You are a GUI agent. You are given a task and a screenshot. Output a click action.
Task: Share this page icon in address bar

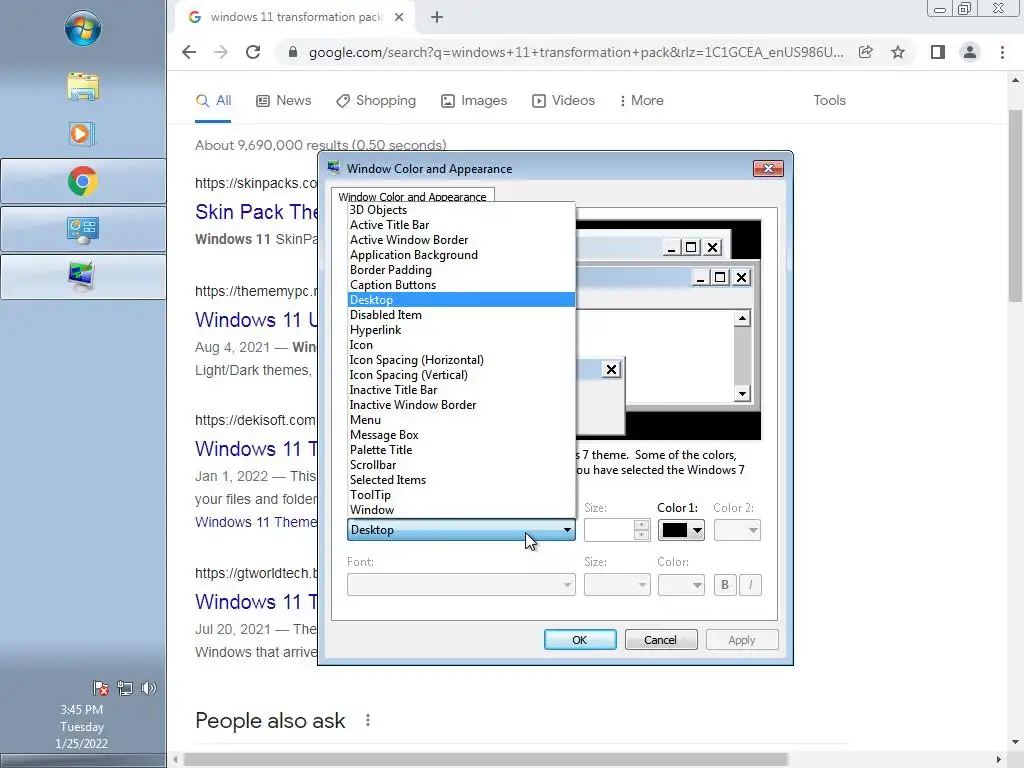point(865,52)
